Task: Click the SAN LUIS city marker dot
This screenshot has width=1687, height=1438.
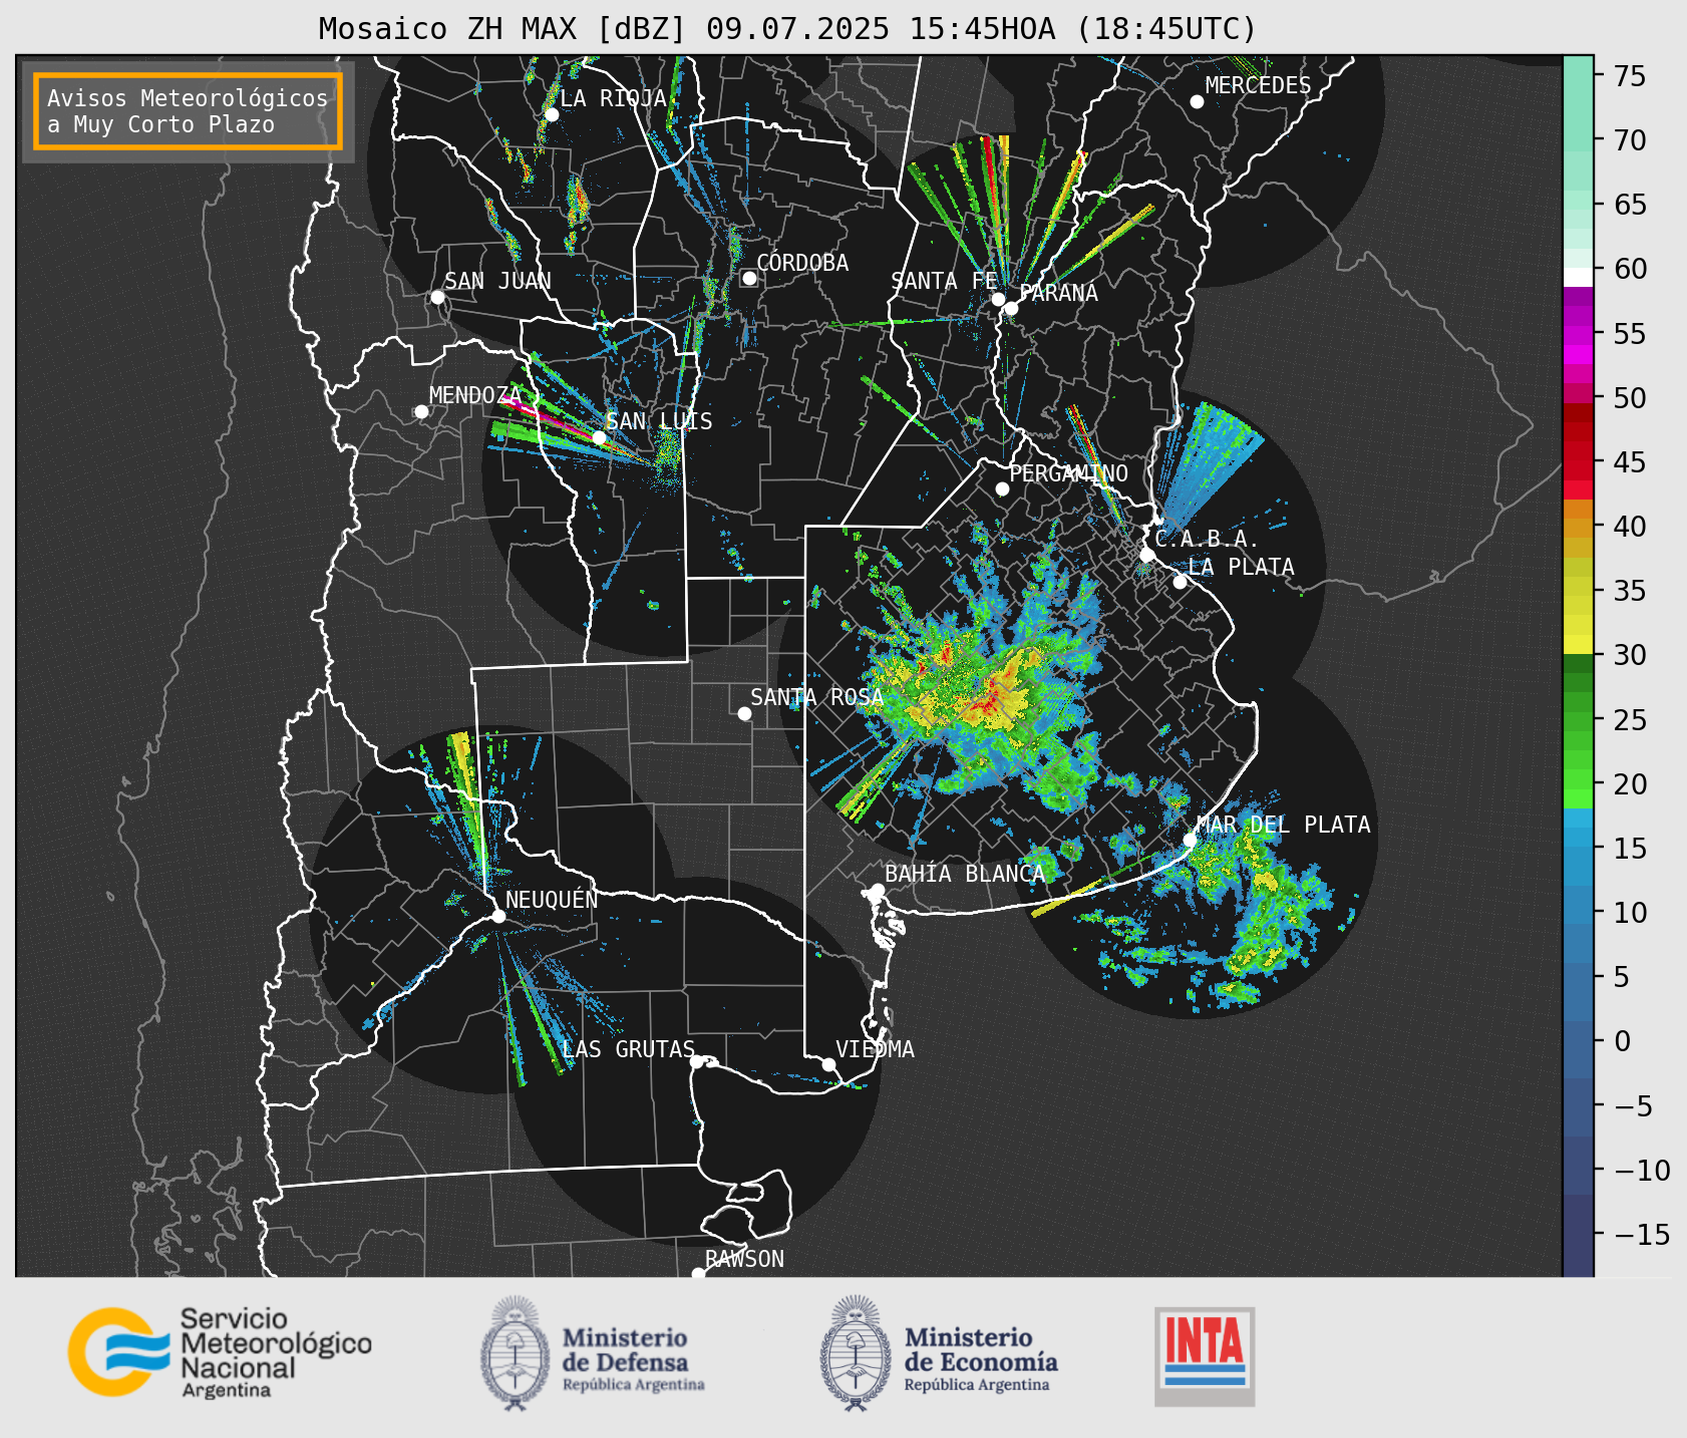Action: click(x=599, y=438)
